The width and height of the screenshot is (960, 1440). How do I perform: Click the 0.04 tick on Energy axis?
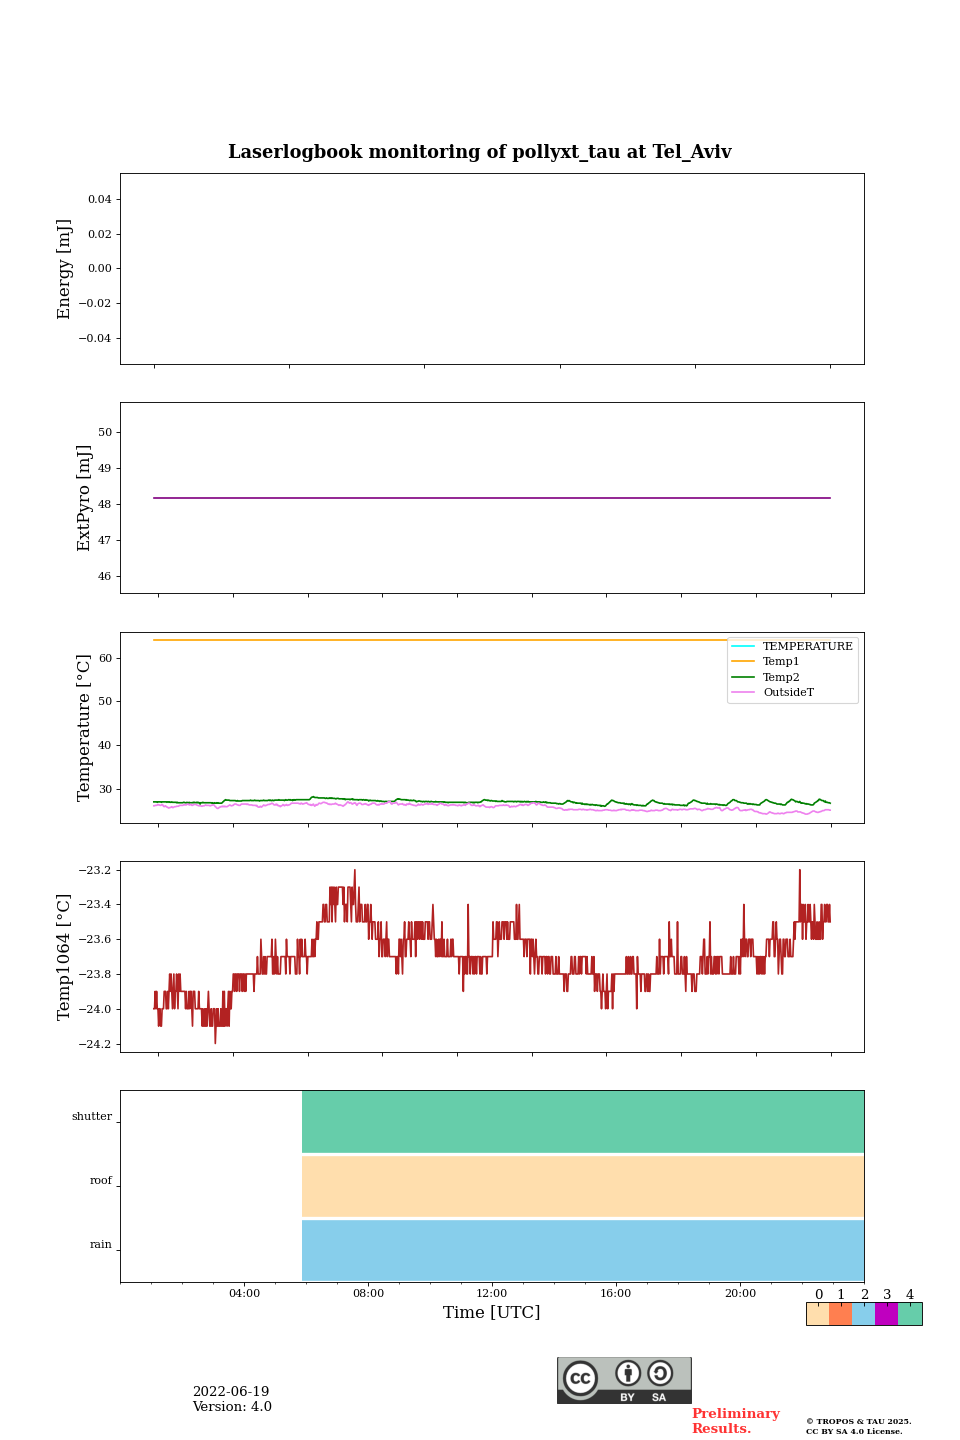(100, 200)
